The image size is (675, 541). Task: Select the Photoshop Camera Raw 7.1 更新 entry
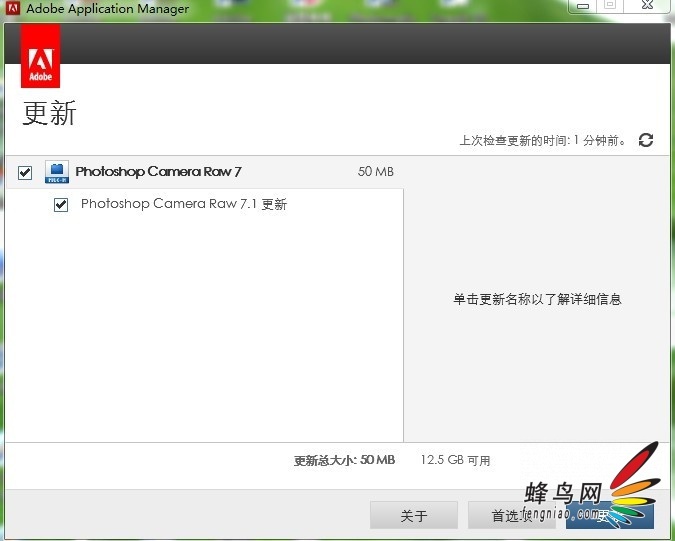[184, 204]
